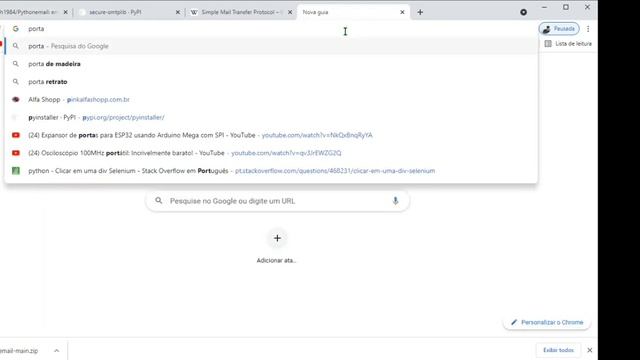Close the Nova guia tab
The image size is (640, 360).
point(402,12)
